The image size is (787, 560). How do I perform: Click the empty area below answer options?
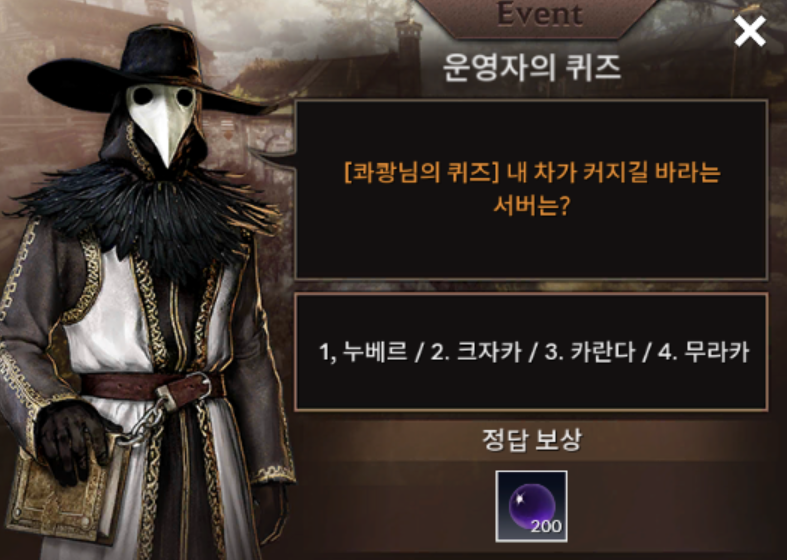(x=531, y=389)
